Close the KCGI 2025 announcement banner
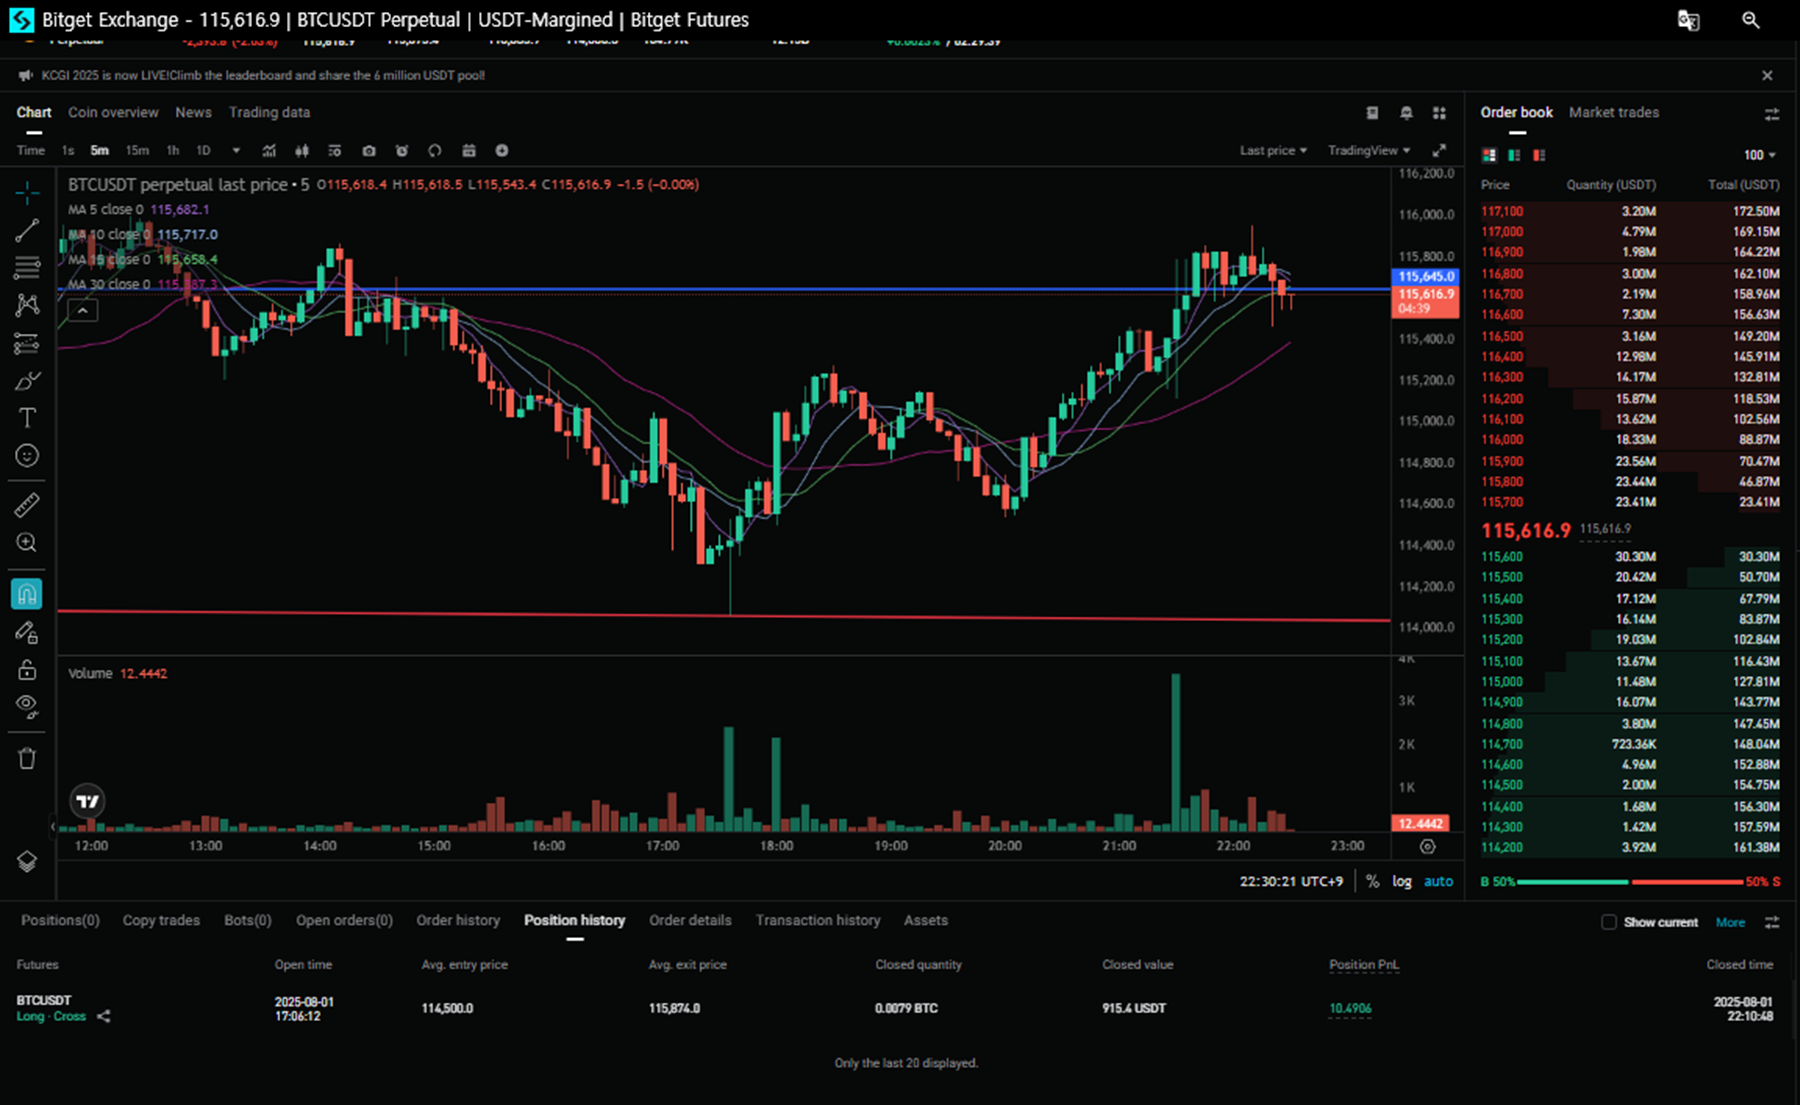1800x1105 pixels. pos(1767,76)
